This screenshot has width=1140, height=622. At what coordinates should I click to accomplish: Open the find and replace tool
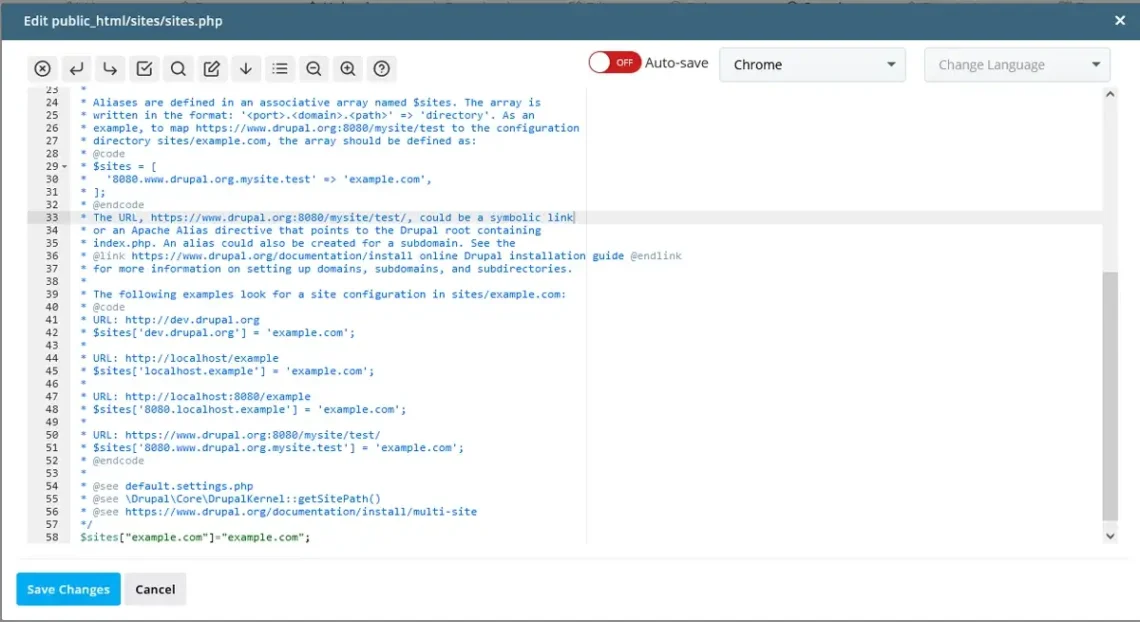(212, 68)
